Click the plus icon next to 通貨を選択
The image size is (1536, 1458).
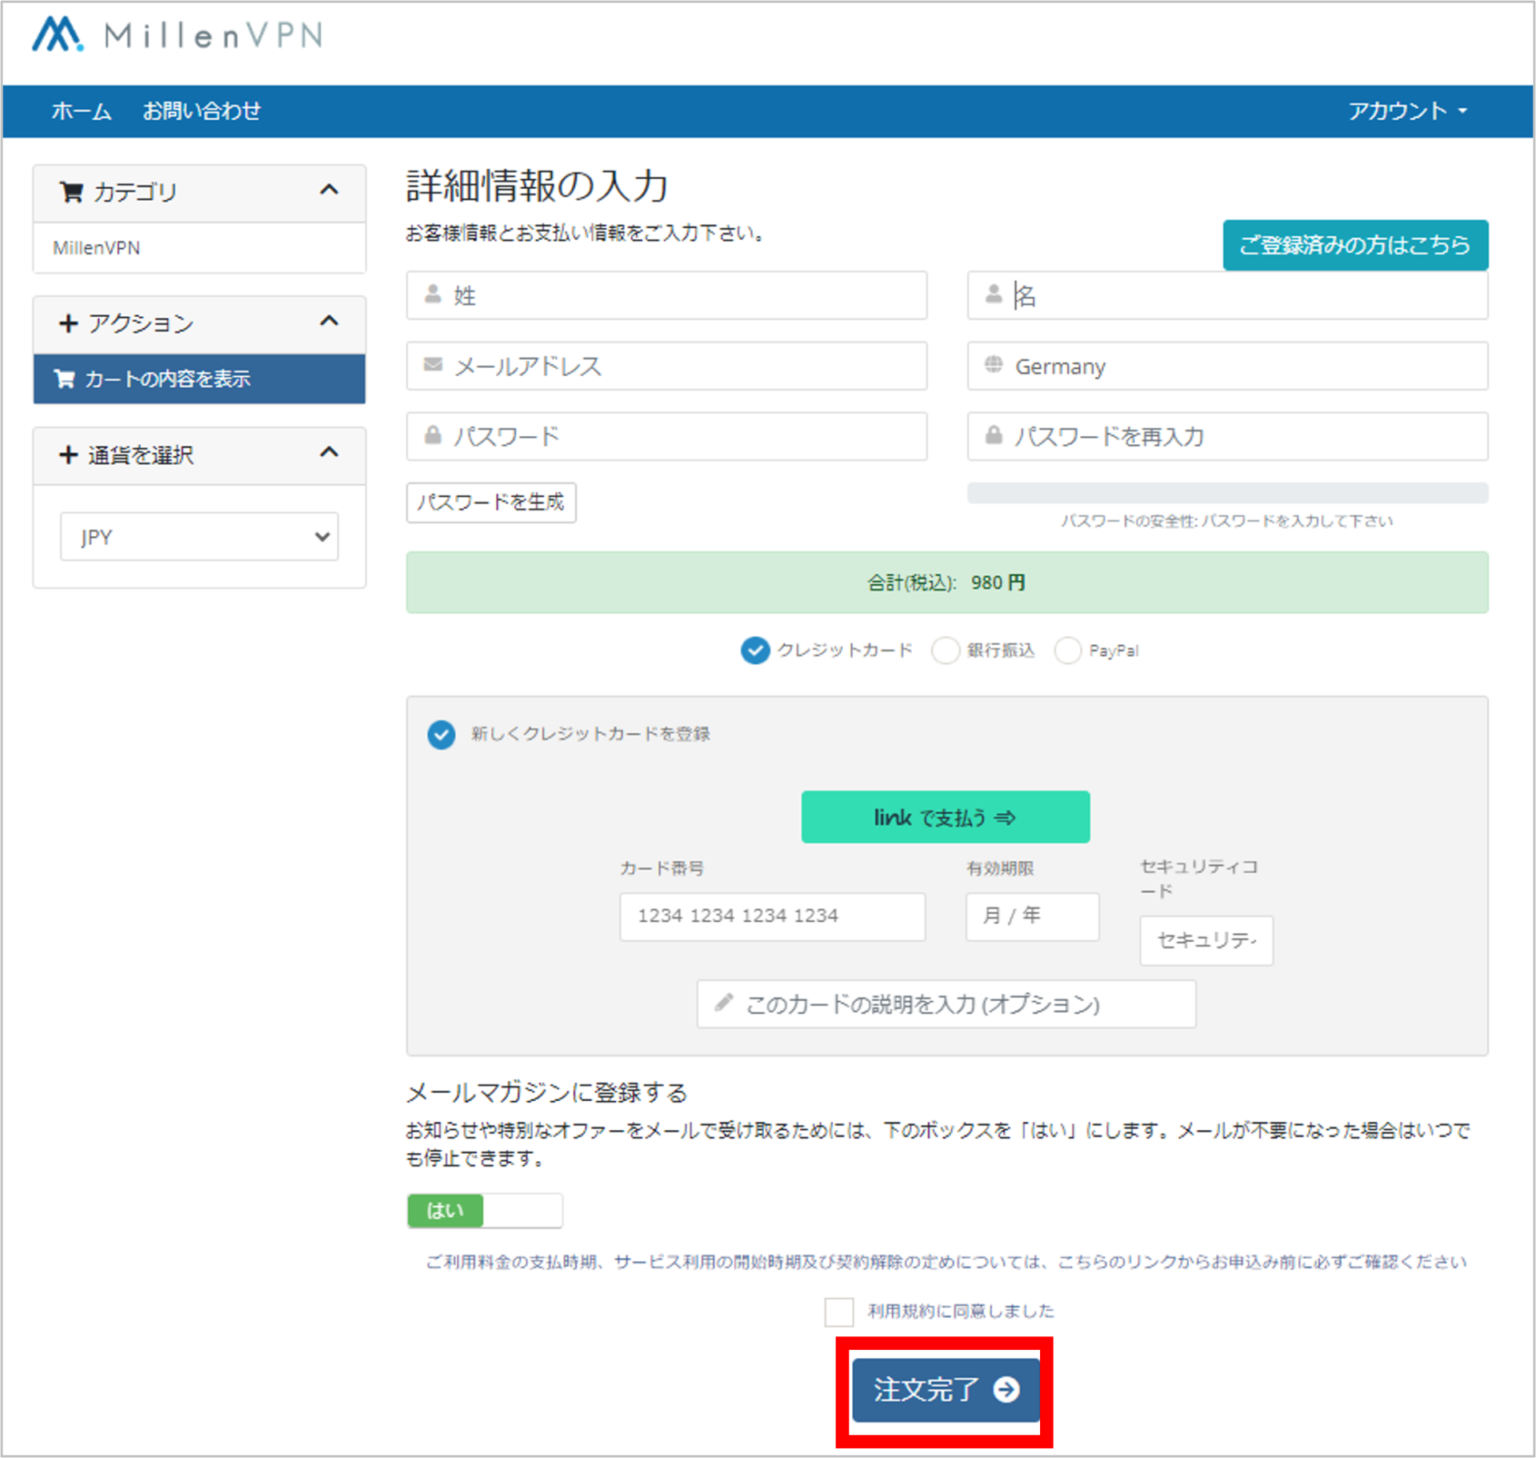[x=67, y=455]
